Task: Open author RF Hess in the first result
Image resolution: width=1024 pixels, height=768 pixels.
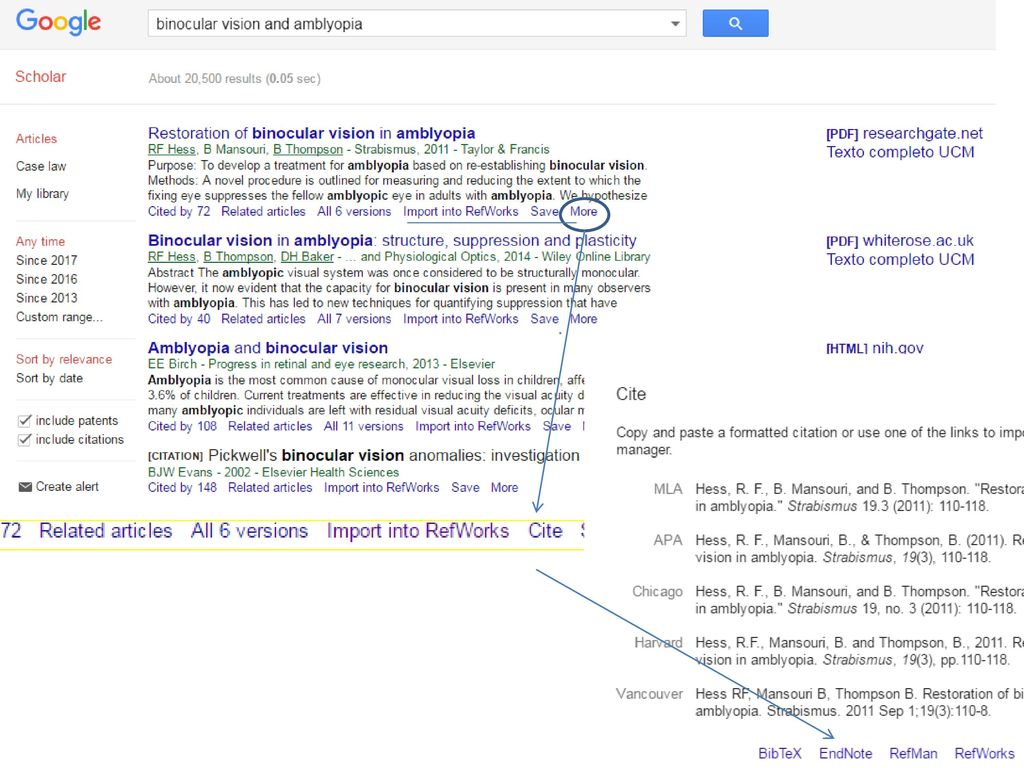Action: 172,150
